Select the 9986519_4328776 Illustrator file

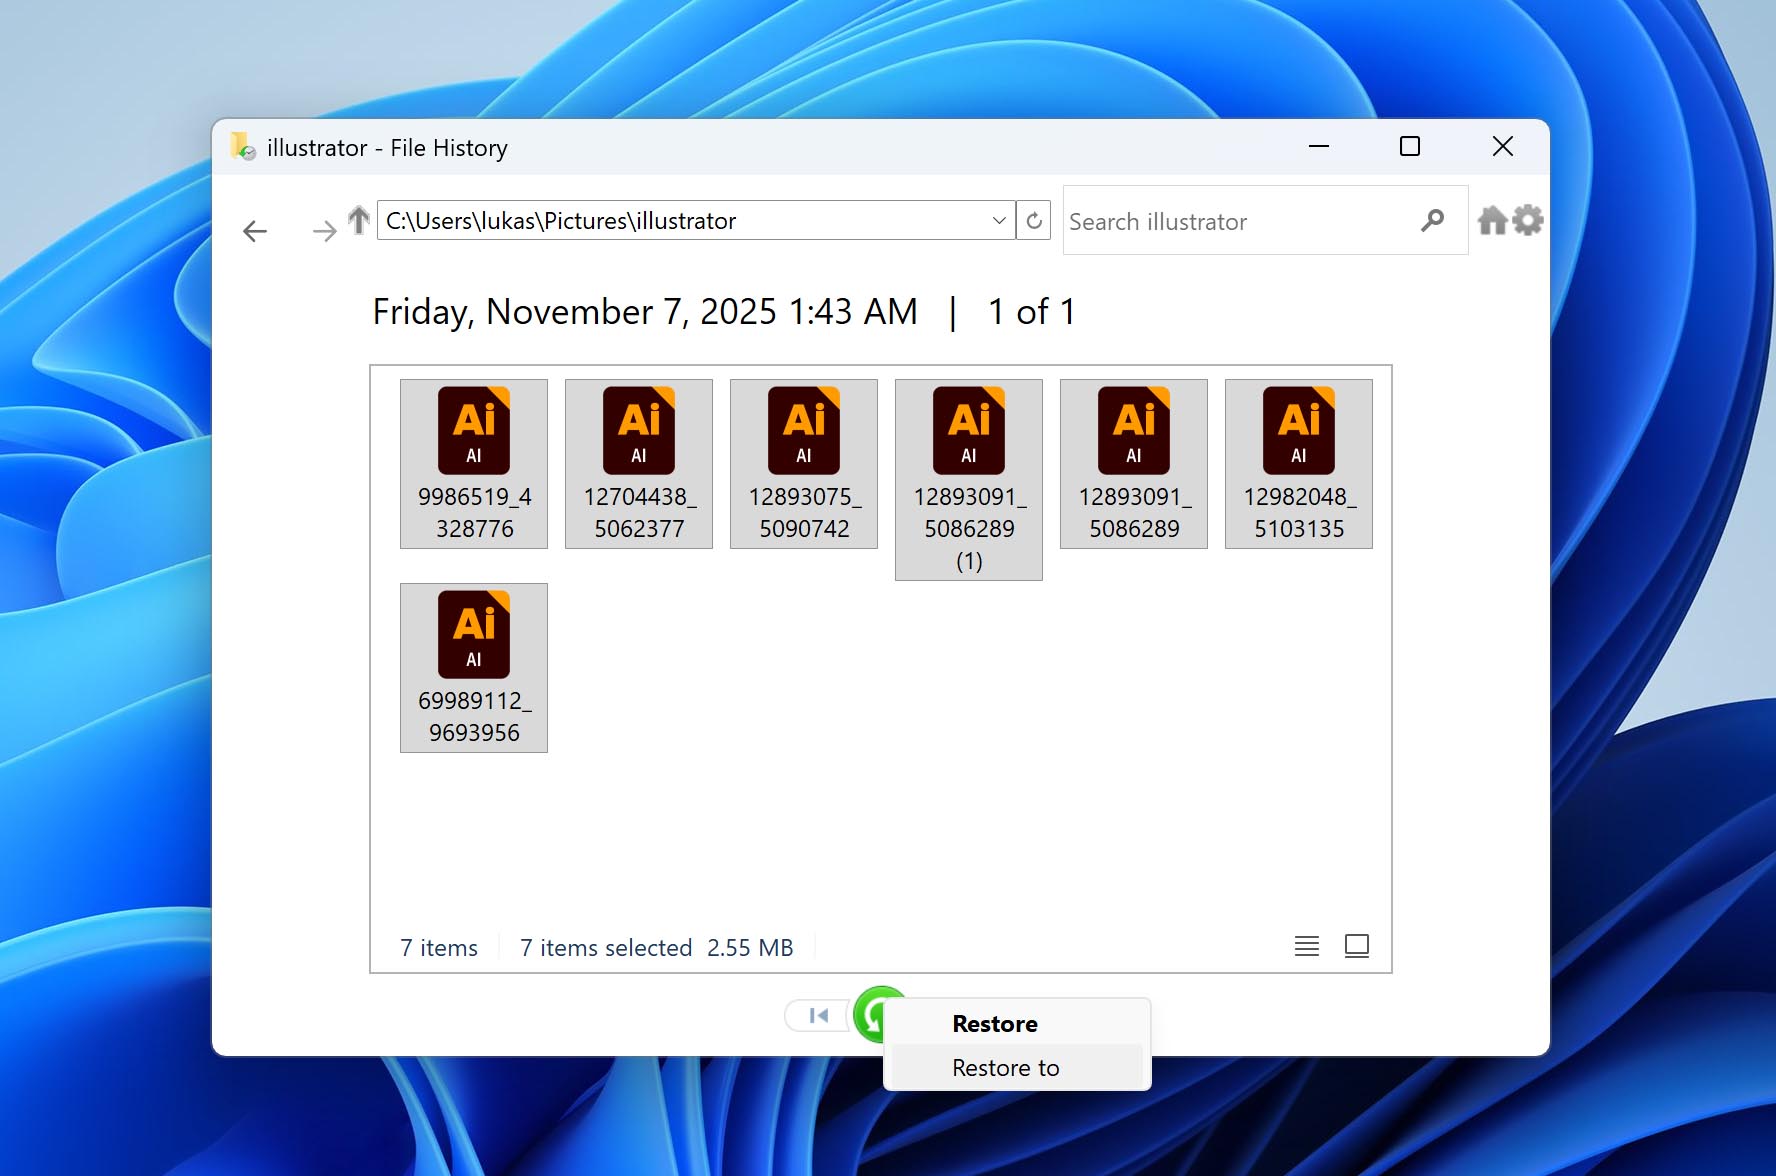click(473, 463)
